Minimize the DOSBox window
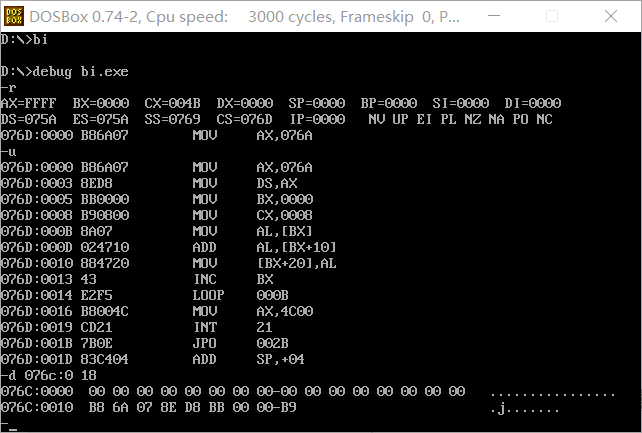Image resolution: width=642 pixels, height=433 pixels. coord(494,16)
